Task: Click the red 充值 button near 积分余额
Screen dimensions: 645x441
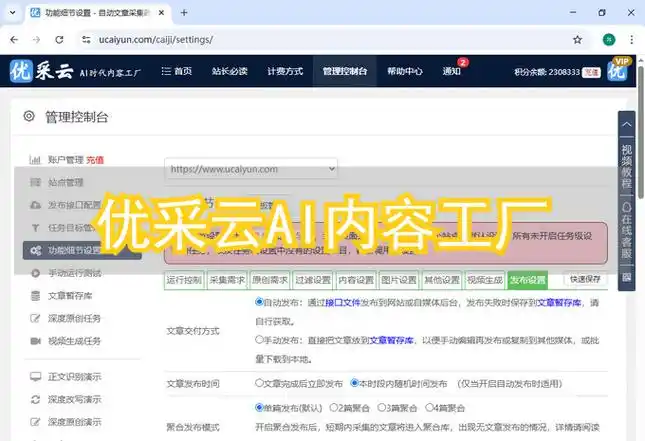Action: click(x=592, y=72)
